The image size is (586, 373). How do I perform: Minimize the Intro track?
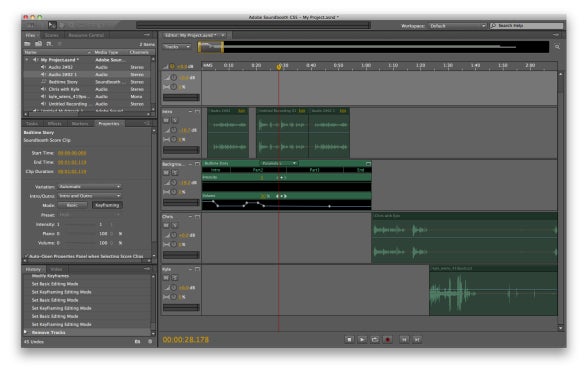click(x=190, y=111)
